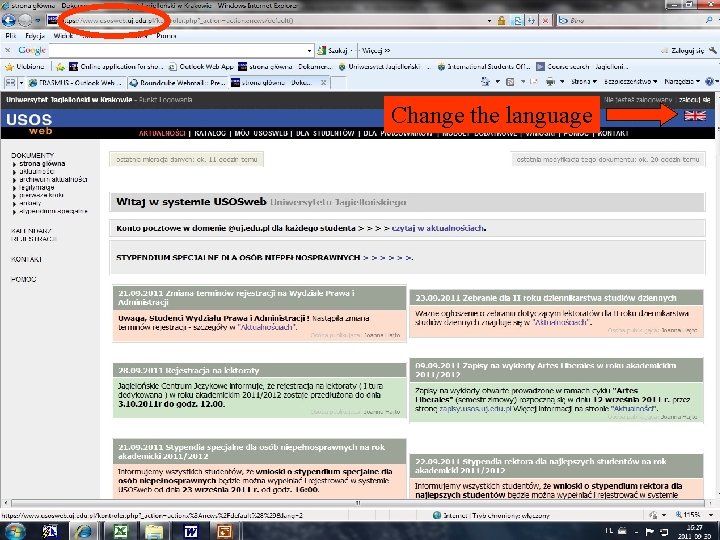Click the add to favorites bar icon
720x540 pixels.
pos(60,67)
